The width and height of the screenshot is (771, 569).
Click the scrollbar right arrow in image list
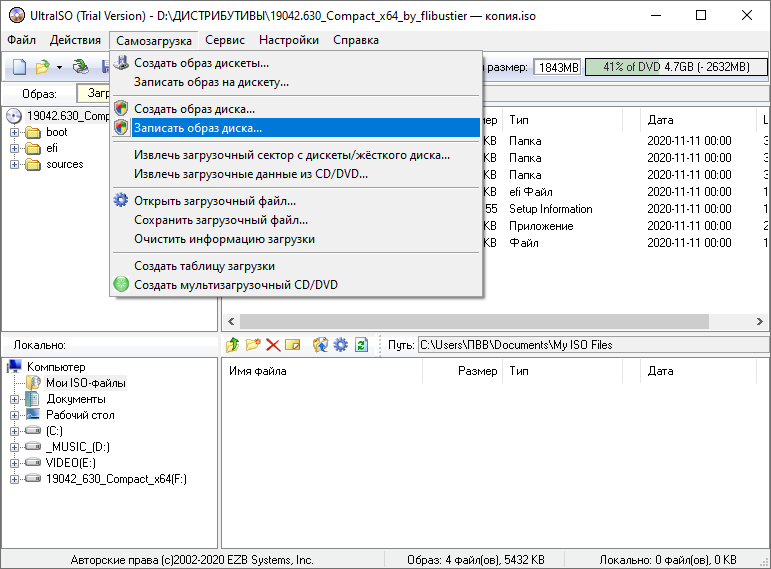[x=760, y=321]
